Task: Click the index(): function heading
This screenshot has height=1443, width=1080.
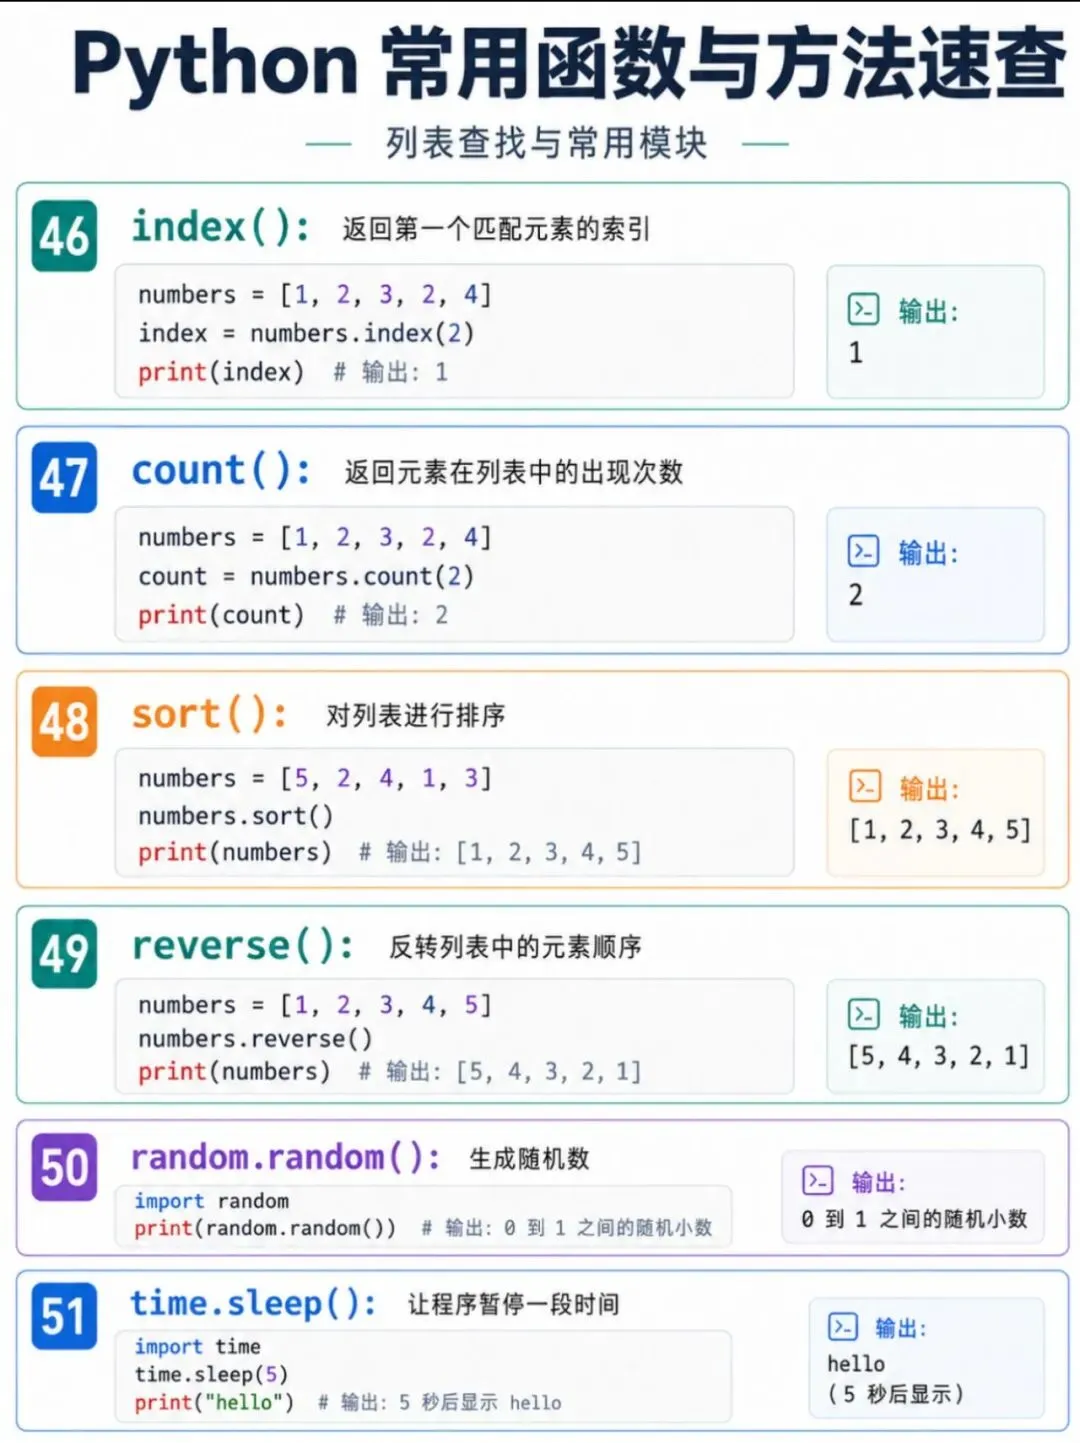Action: coord(220,227)
